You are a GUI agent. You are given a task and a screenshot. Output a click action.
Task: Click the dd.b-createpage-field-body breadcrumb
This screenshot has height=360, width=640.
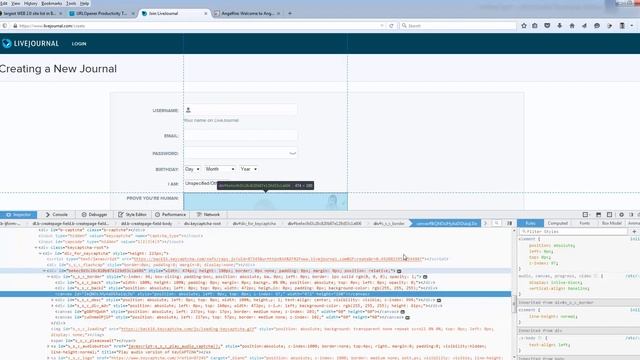coord(147,224)
